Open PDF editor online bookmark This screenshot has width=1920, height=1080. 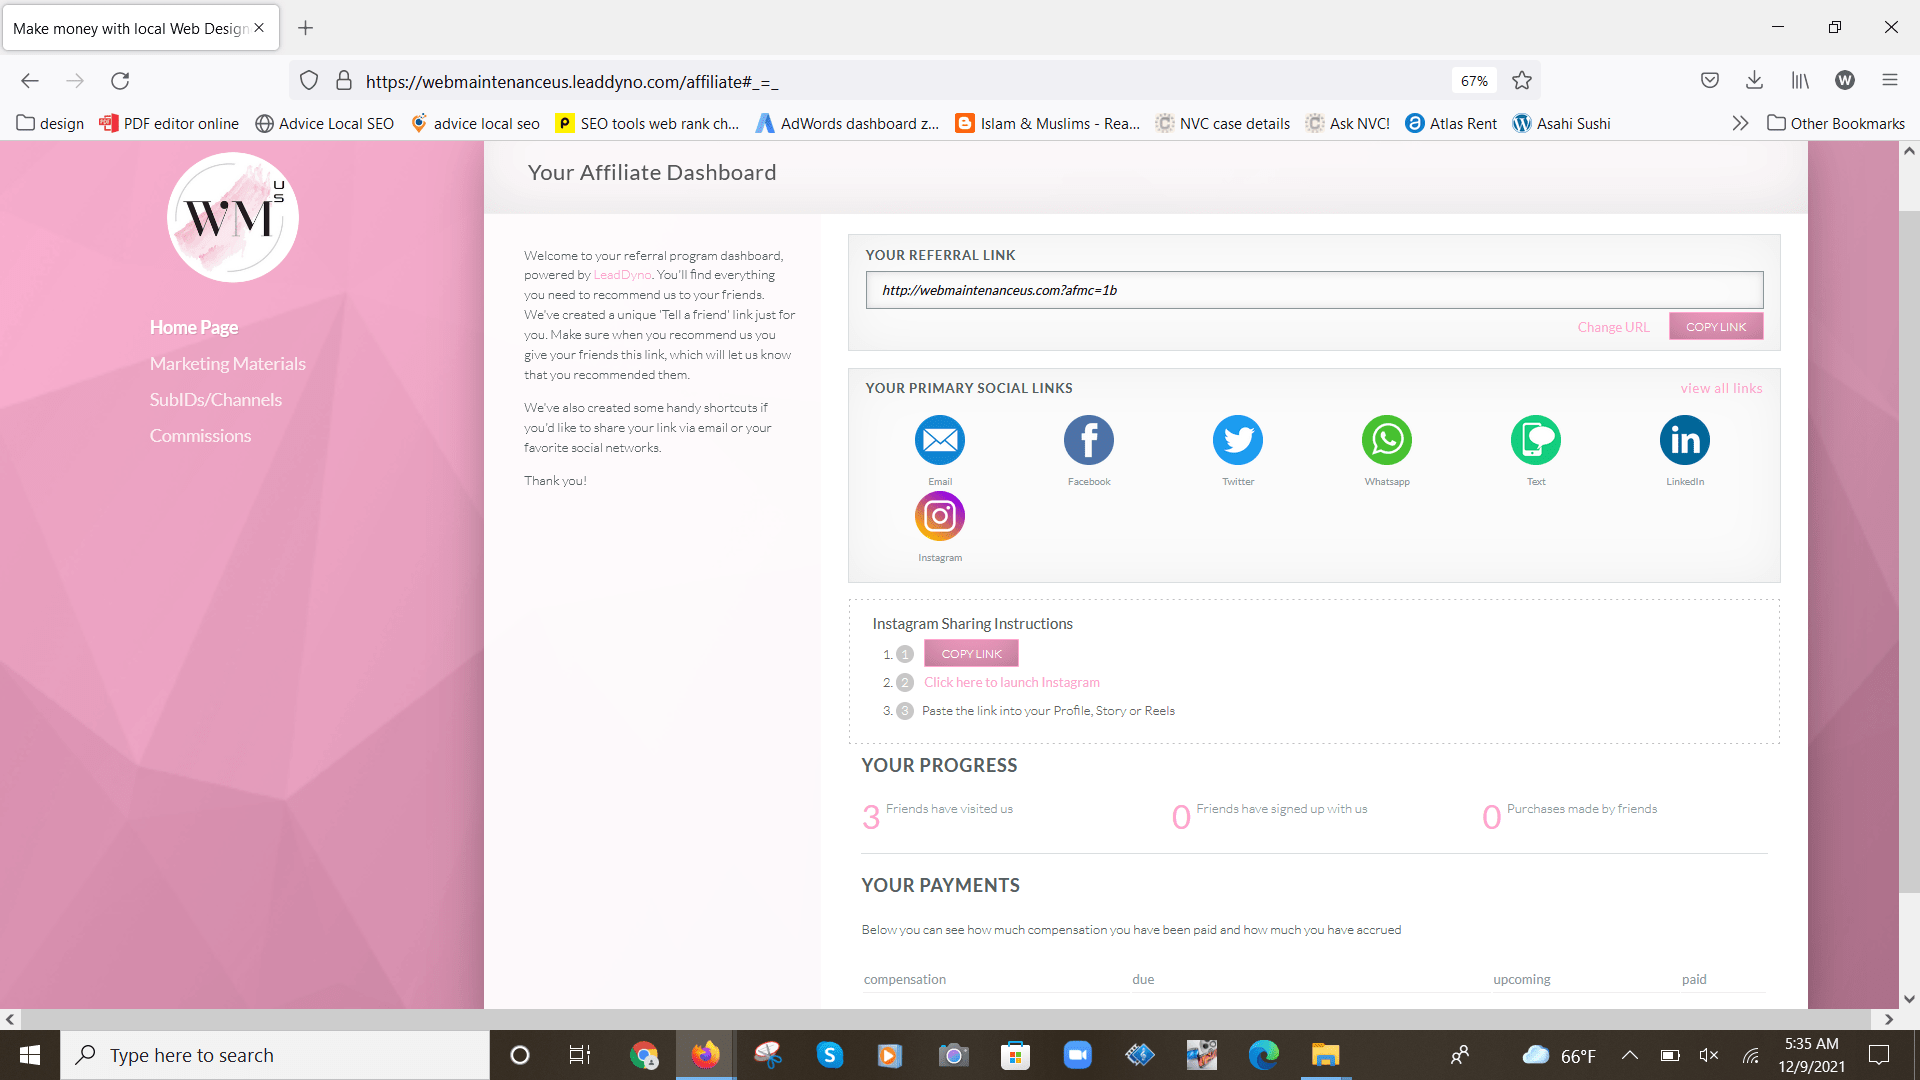[169, 123]
